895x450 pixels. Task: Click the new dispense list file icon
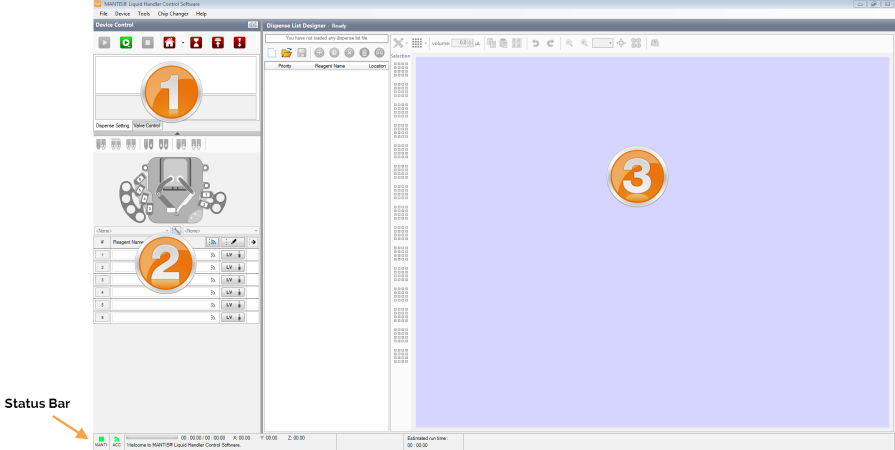(272, 53)
